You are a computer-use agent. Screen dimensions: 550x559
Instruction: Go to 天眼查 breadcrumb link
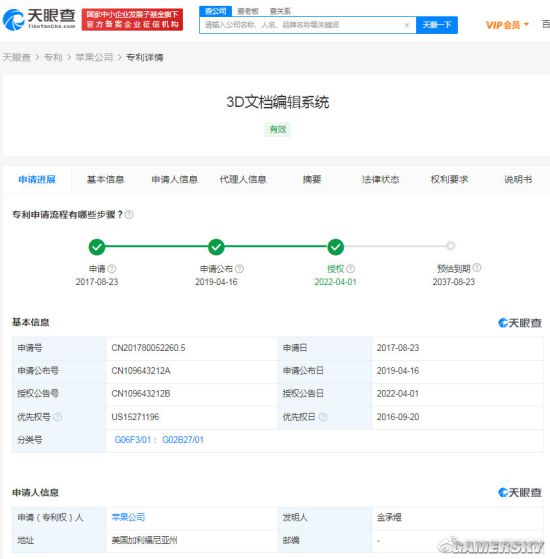point(16,57)
